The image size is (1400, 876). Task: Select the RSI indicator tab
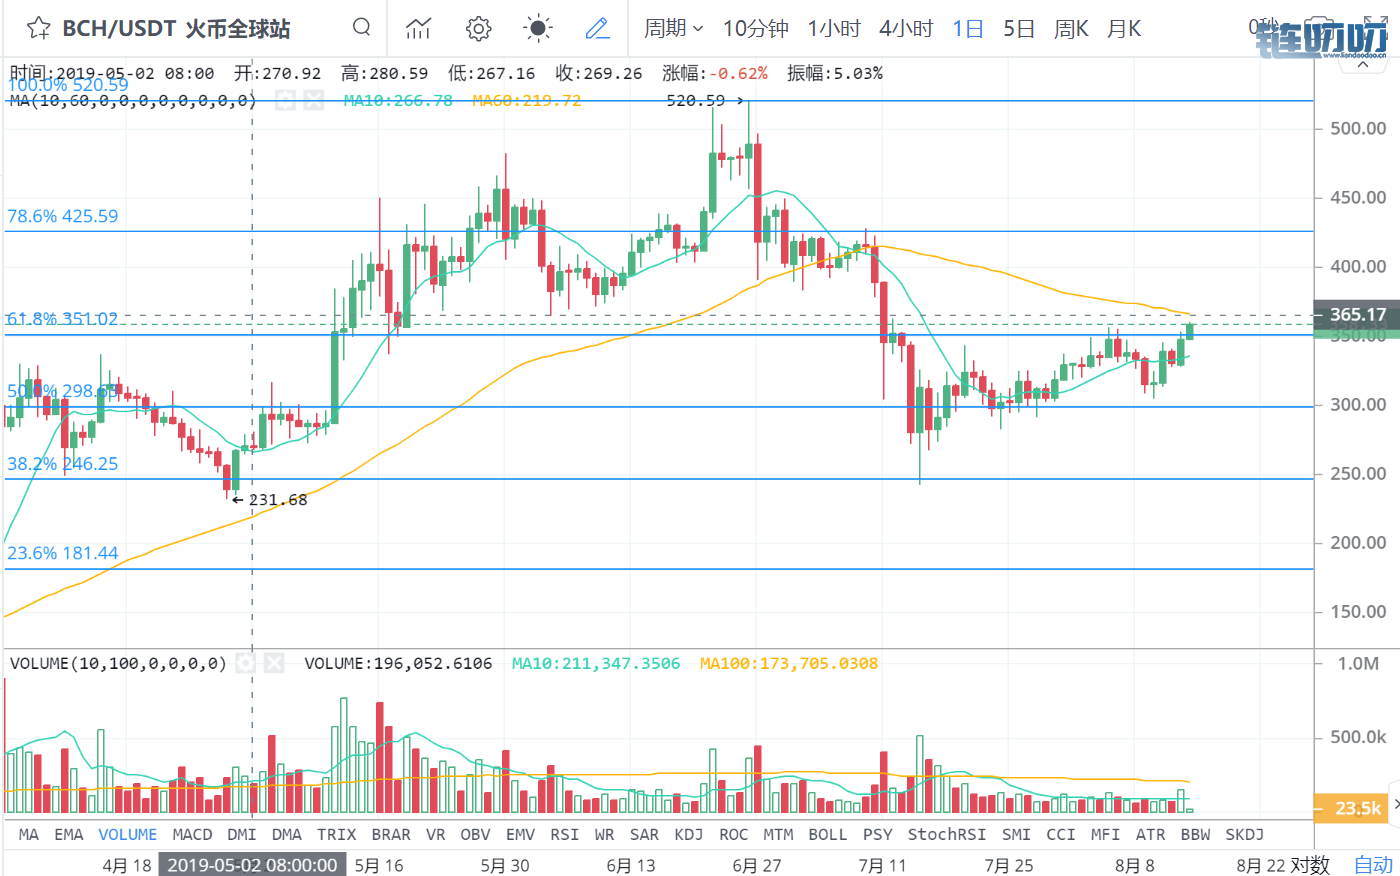pyautogui.click(x=565, y=834)
